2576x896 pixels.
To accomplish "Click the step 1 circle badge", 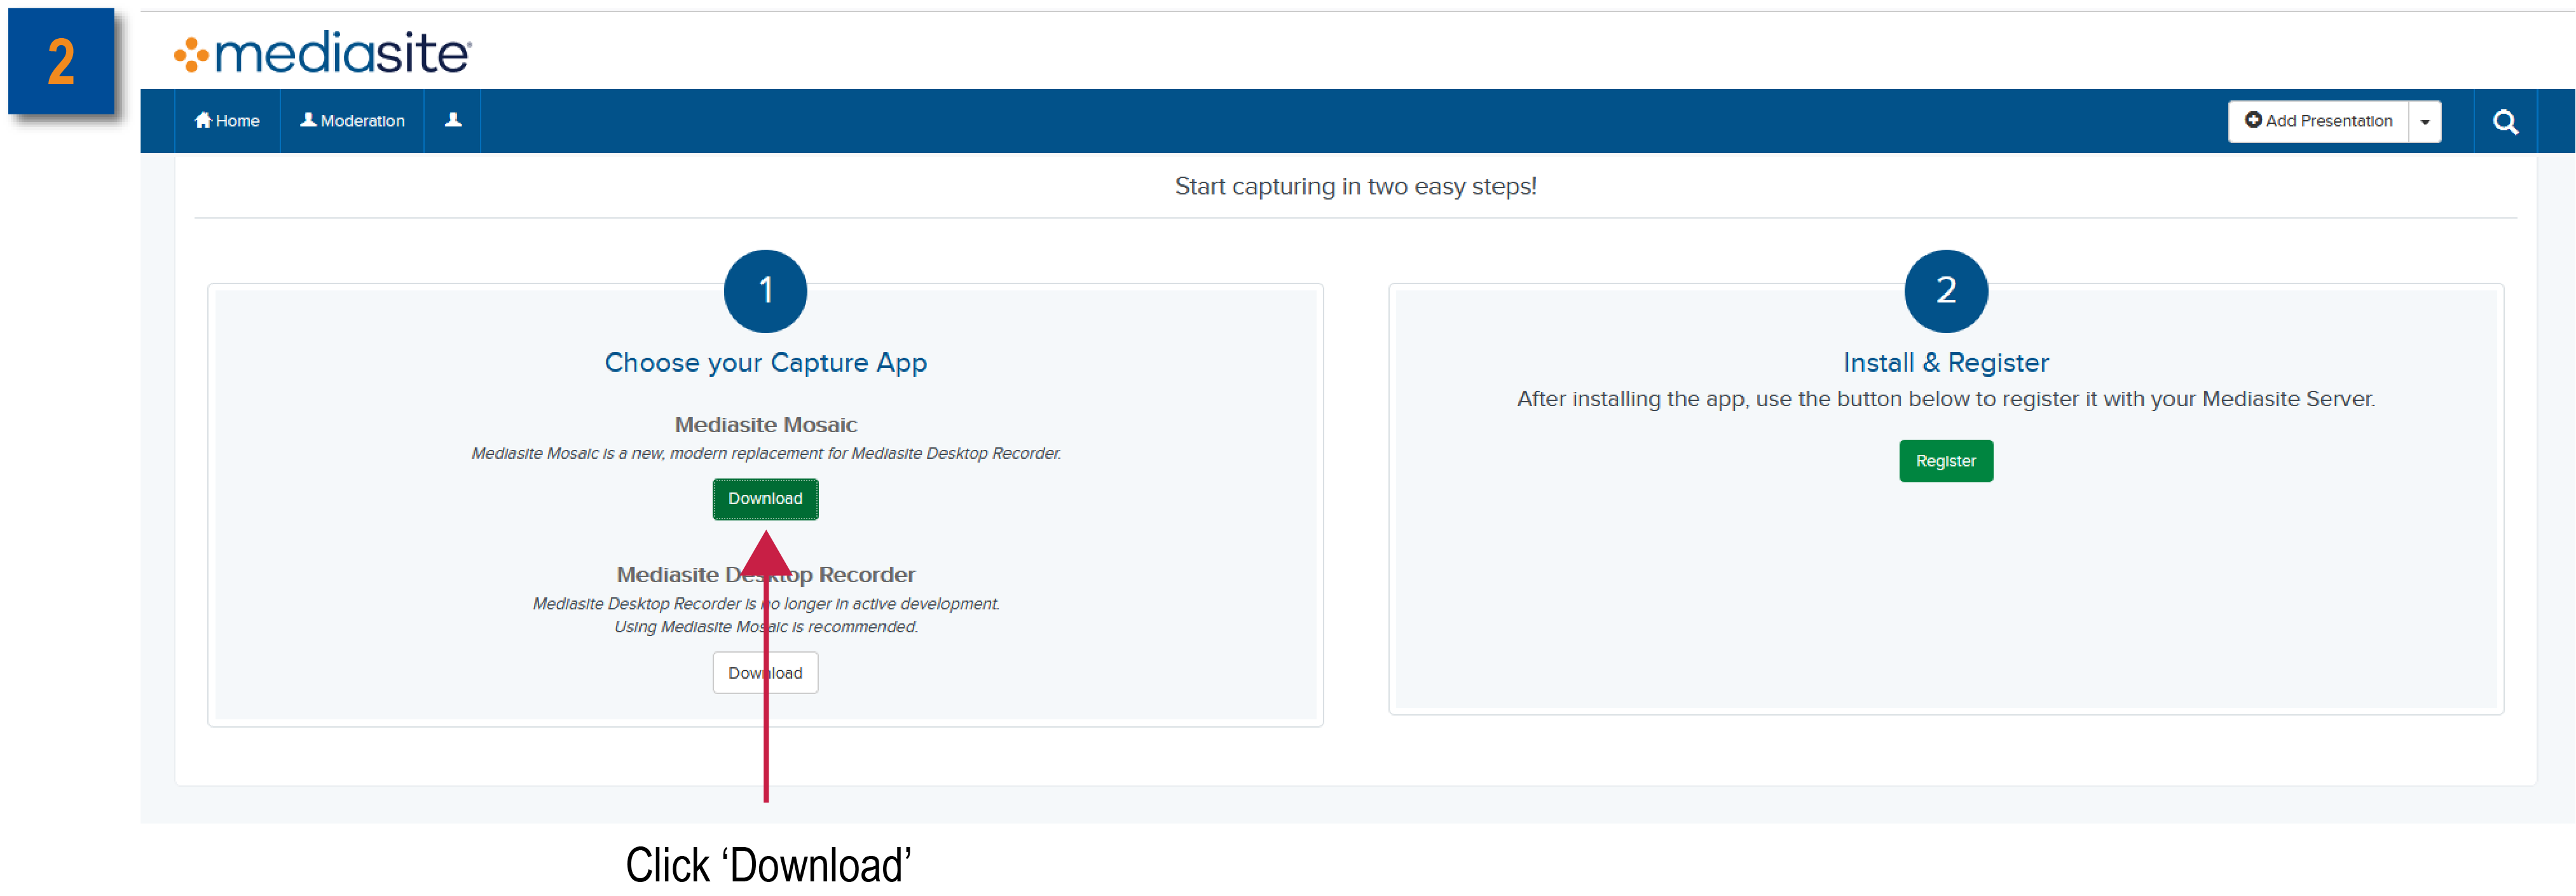I will [765, 291].
